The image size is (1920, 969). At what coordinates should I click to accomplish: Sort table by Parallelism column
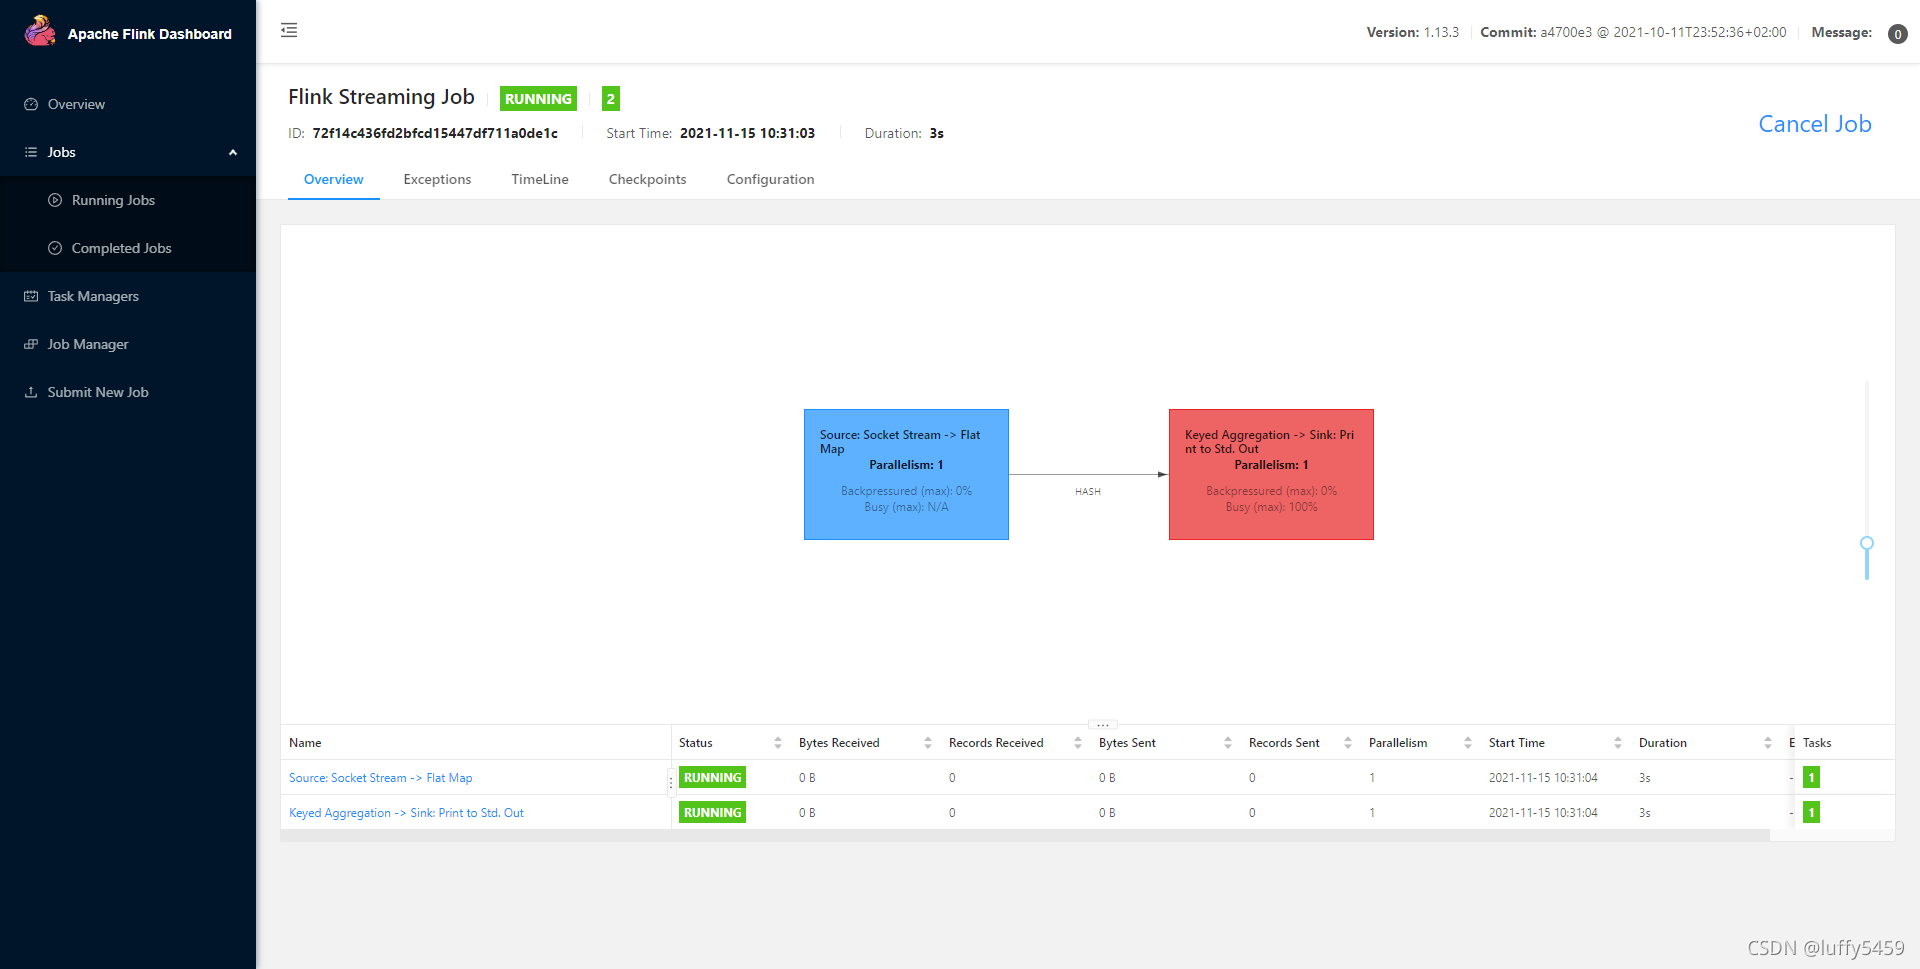pos(1468,743)
